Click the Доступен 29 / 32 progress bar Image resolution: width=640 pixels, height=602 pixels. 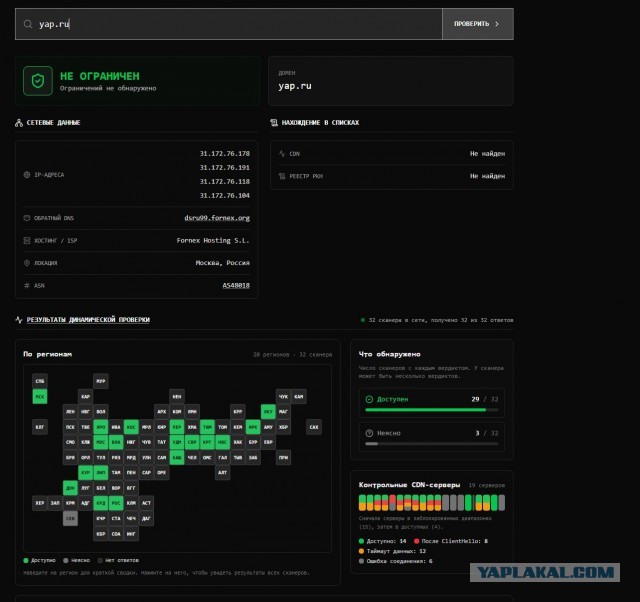tap(432, 410)
